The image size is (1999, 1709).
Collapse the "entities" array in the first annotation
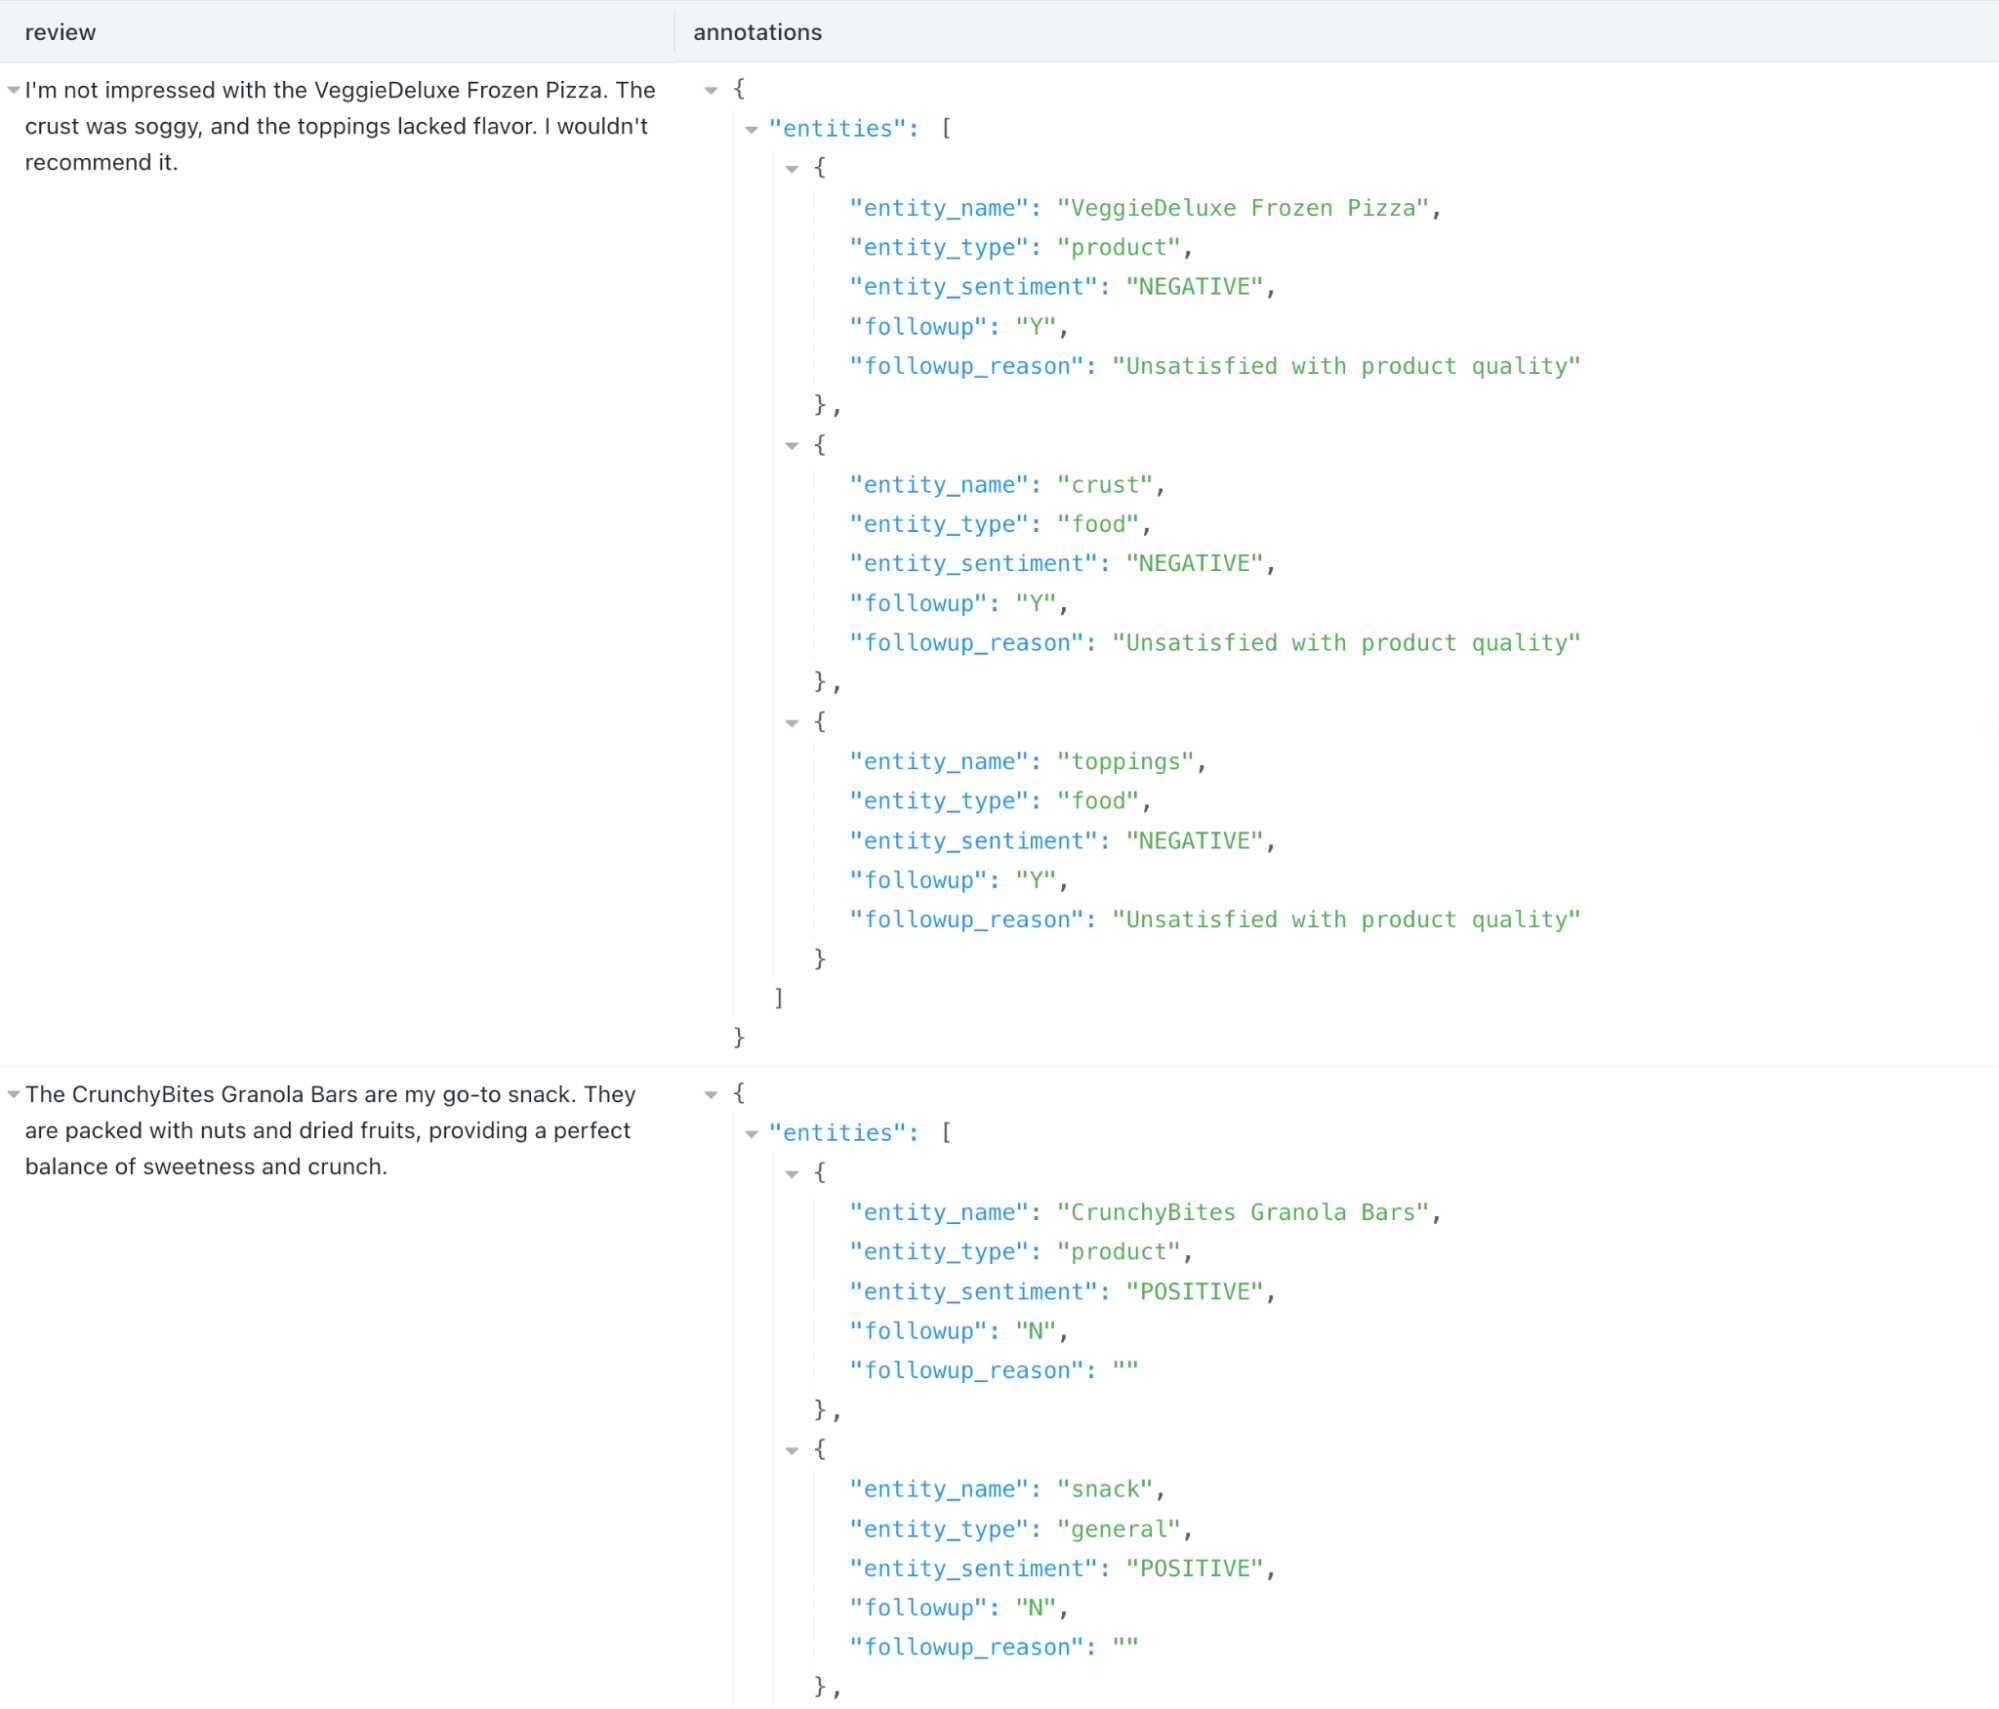tap(750, 128)
